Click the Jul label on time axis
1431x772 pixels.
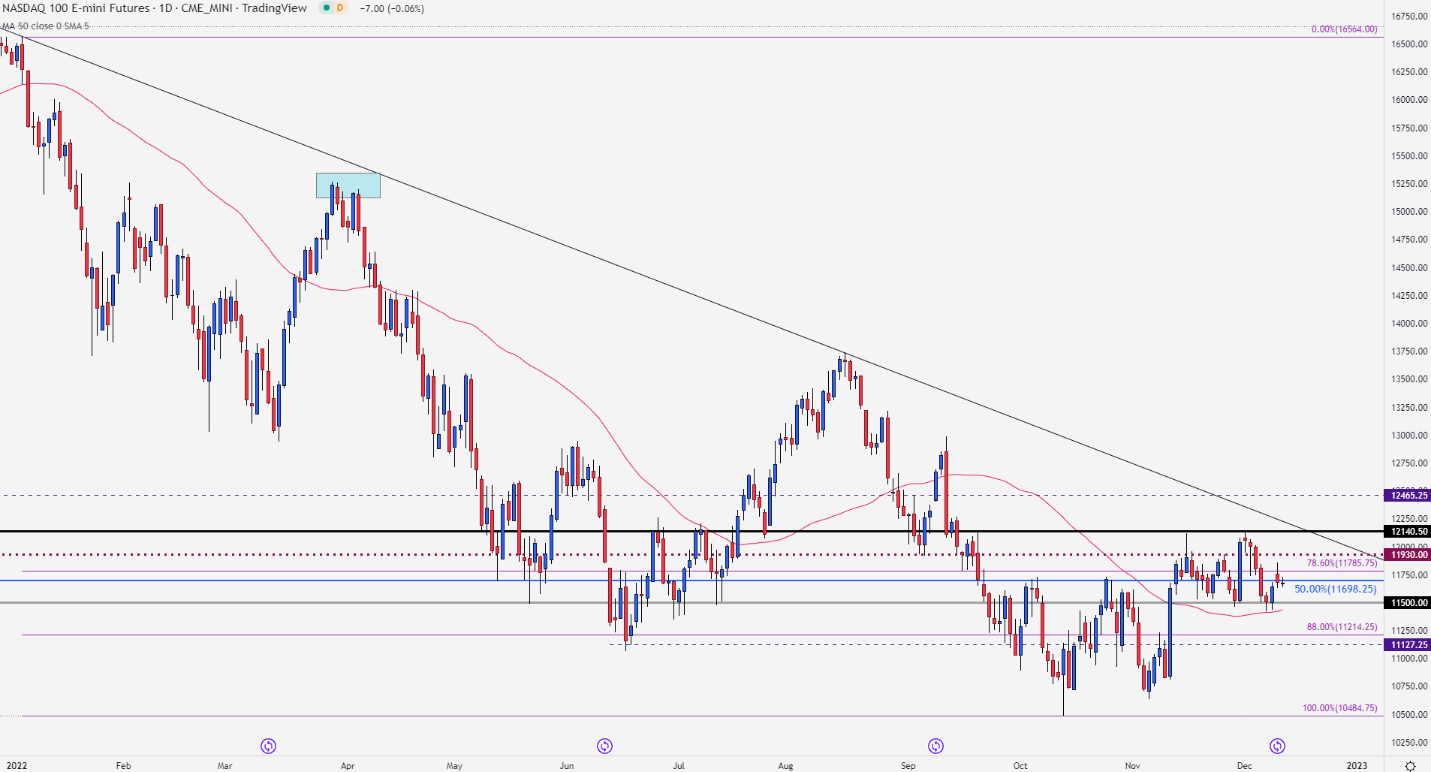pos(678,765)
